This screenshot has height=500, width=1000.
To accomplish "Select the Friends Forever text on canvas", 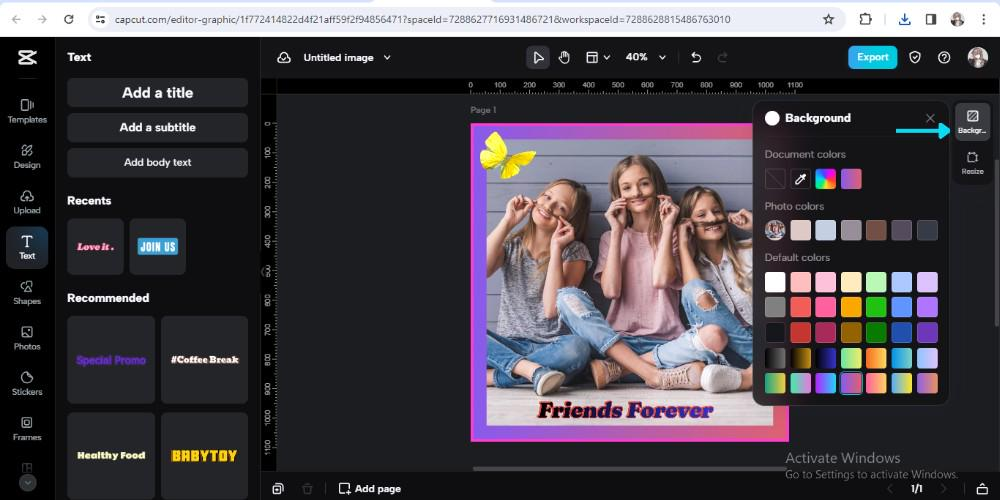I will tap(625, 409).
